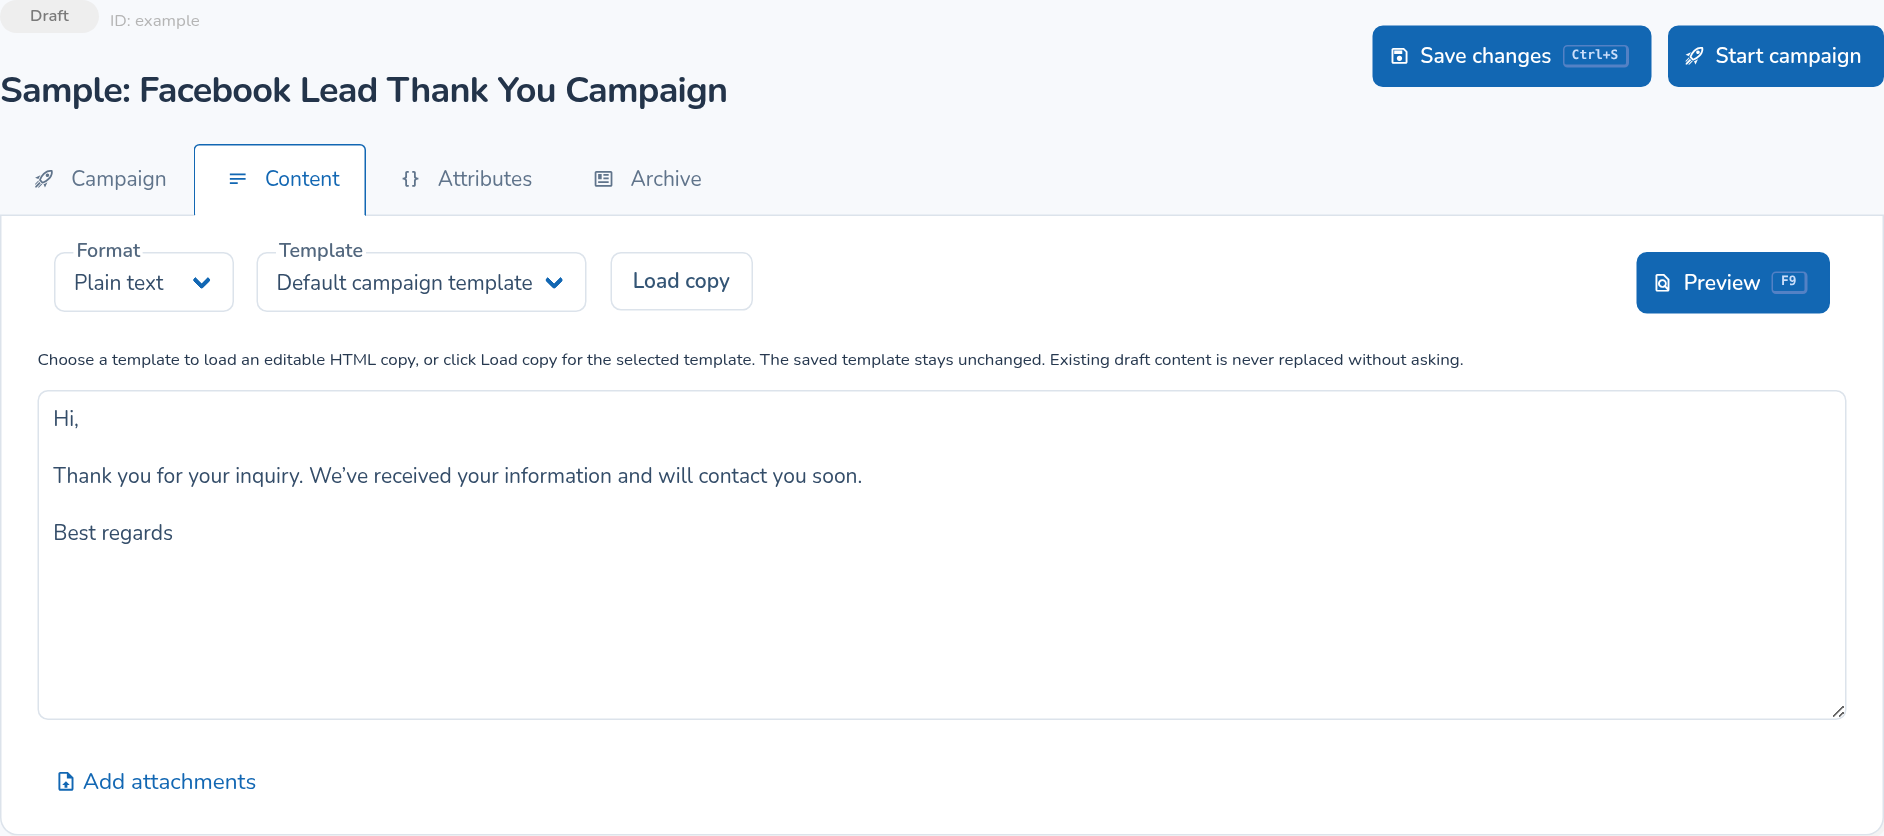Click the Add attachments link
Screen dimensions: 1884x836
(x=157, y=782)
